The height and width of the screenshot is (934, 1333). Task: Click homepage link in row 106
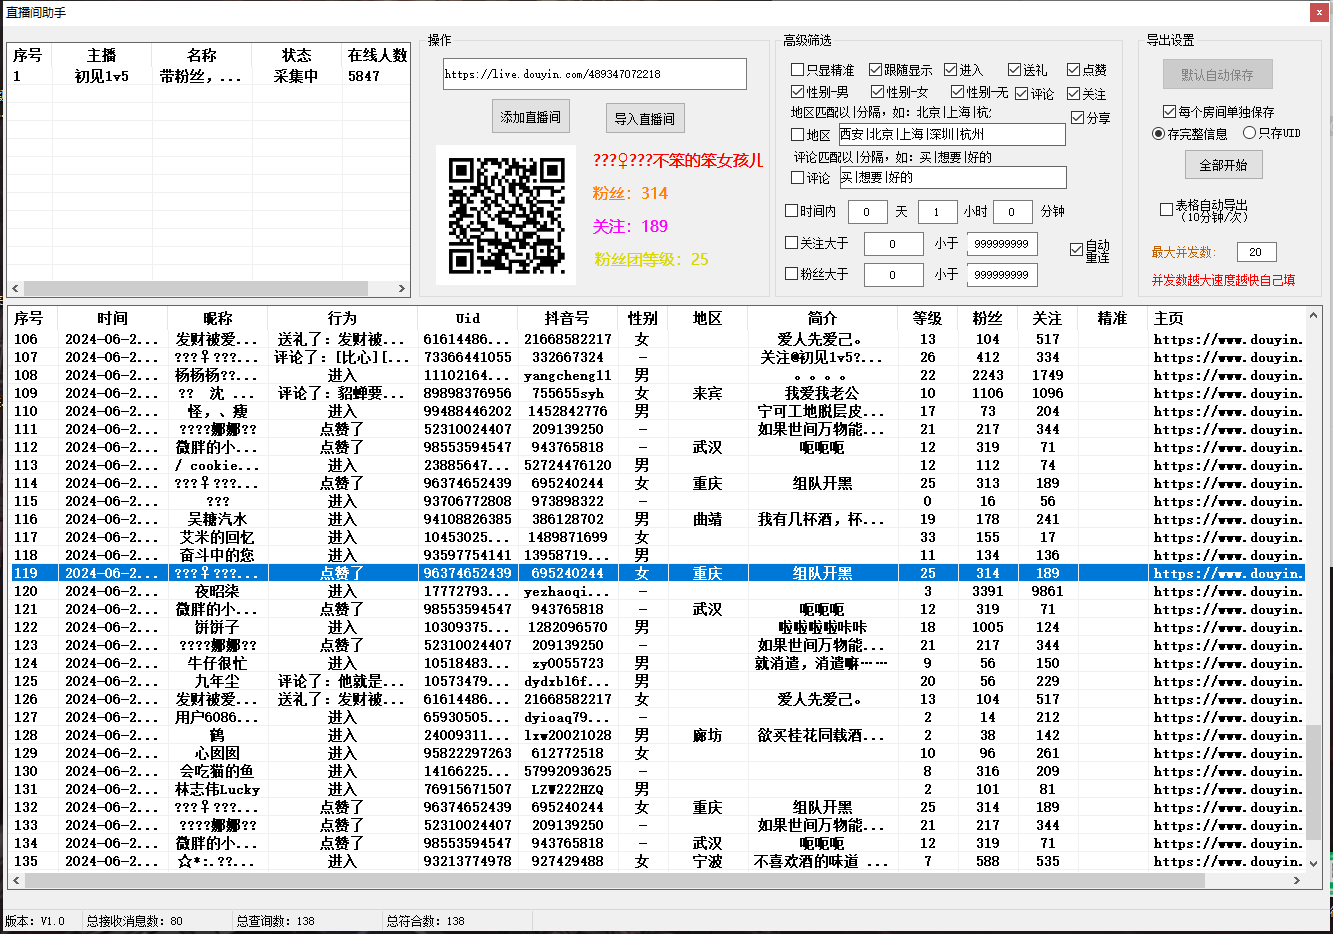click(1228, 339)
